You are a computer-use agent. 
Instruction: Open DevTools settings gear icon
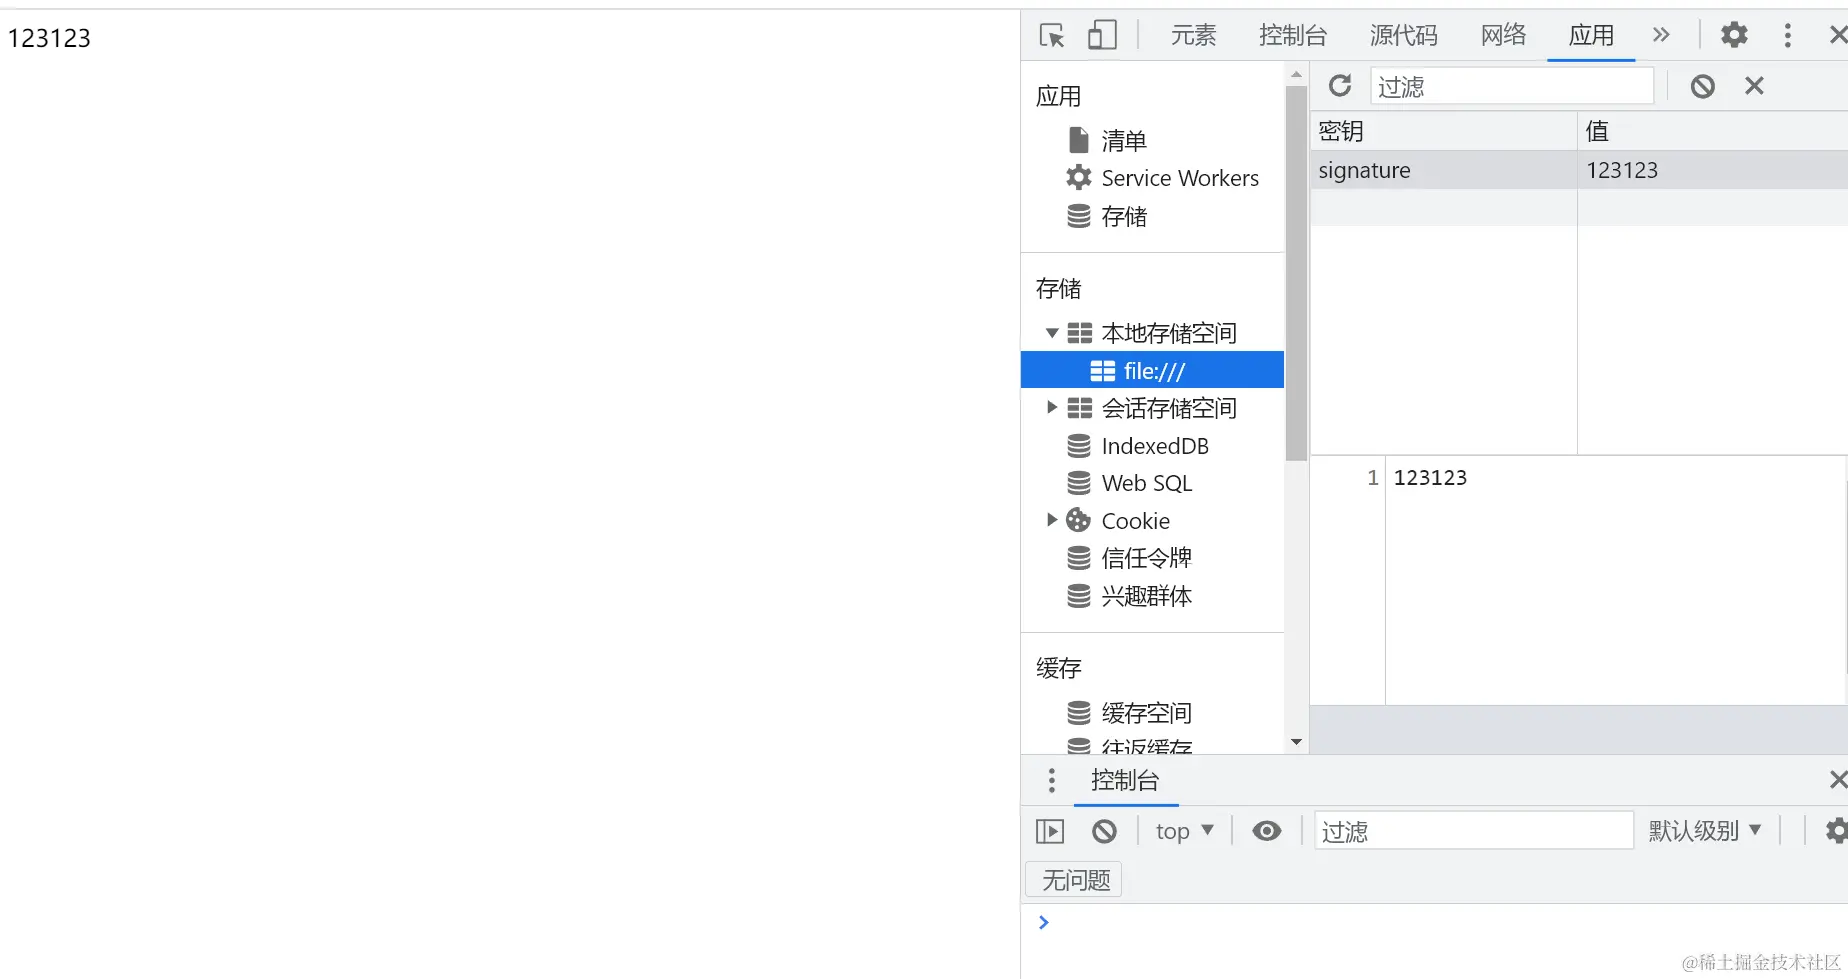click(x=1734, y=35)
